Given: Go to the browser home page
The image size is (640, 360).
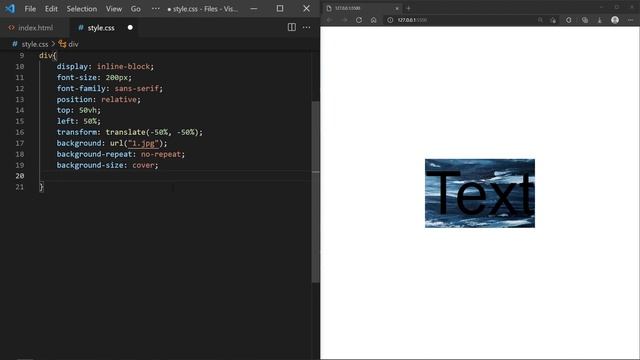Looking at the screenshot, I should click(373, 20).
